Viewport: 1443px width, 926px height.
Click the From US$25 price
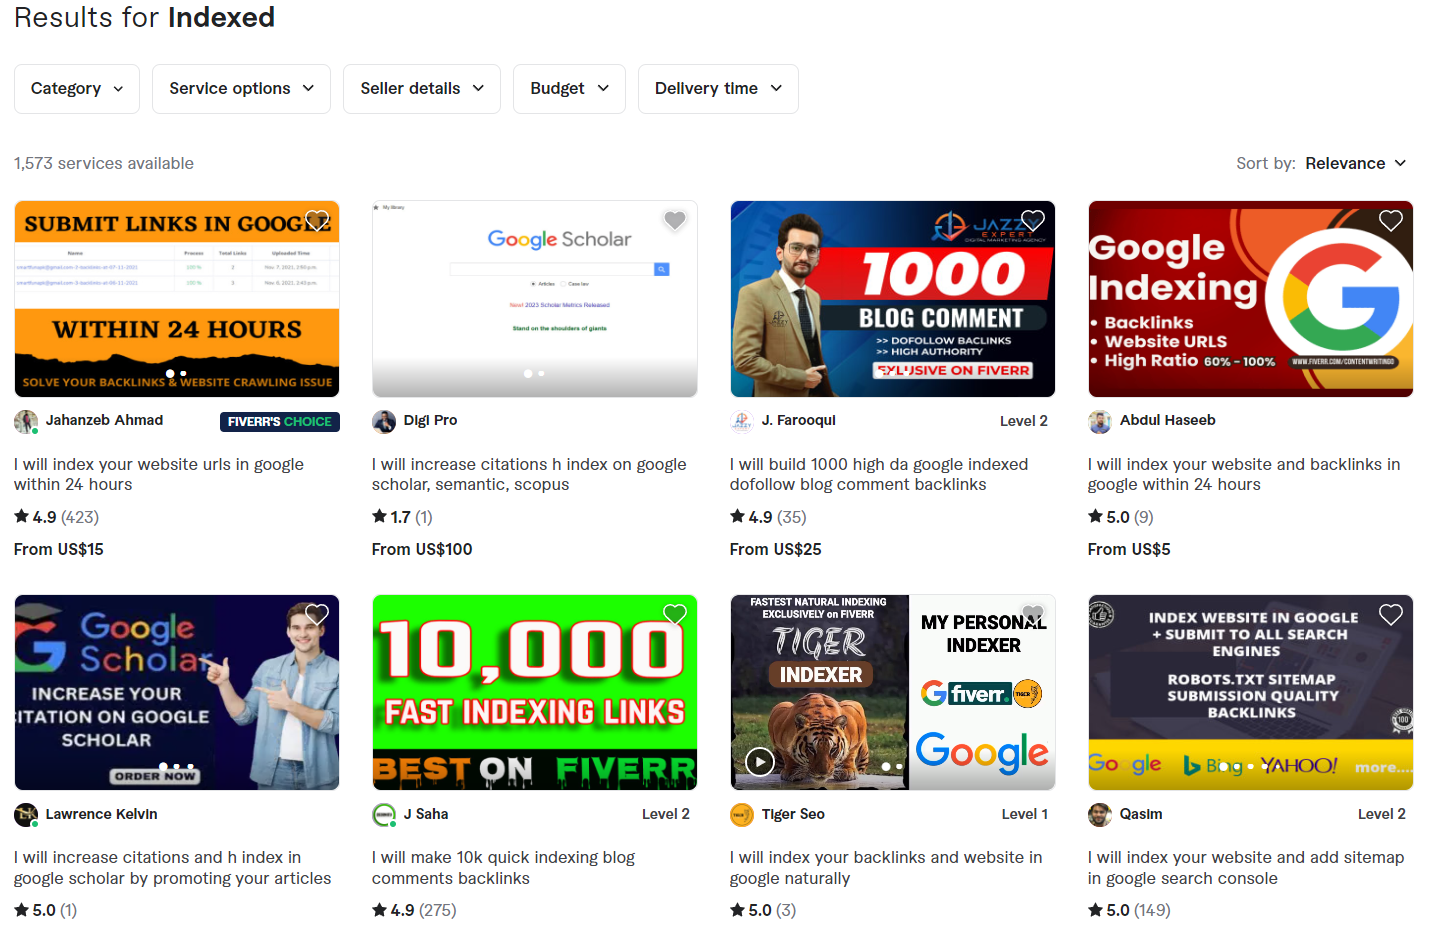[x=776, y=549]
